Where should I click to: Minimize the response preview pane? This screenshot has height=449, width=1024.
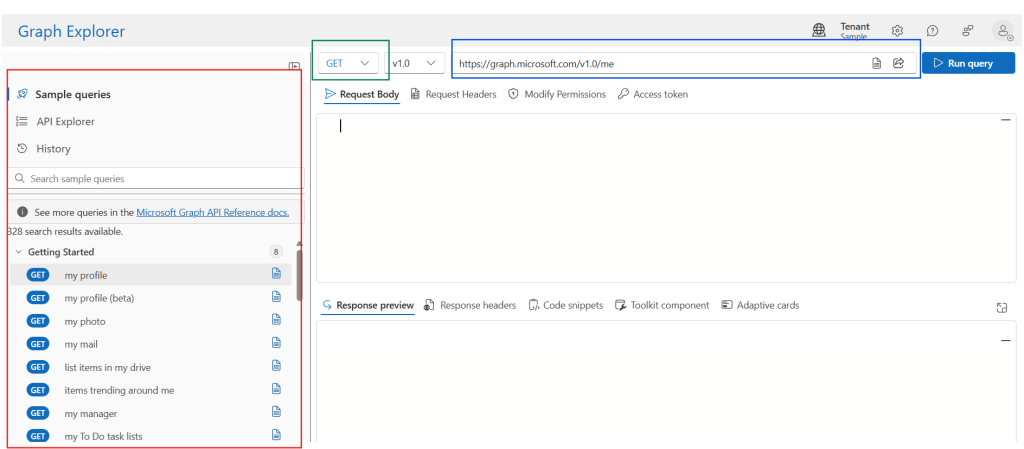[1005, 341]
